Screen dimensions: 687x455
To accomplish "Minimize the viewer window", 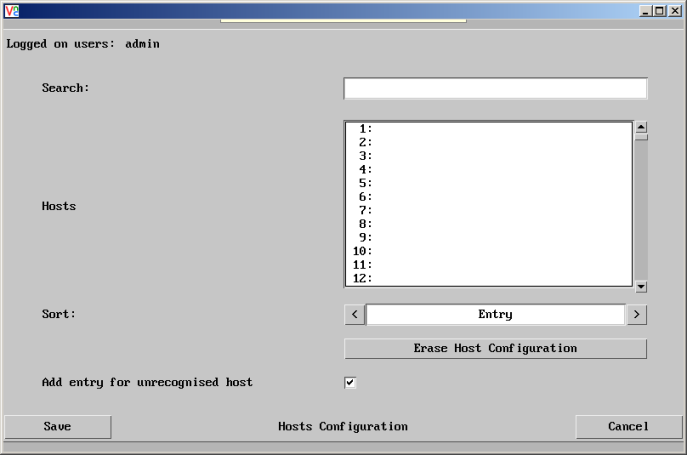I will click(645, 11).
